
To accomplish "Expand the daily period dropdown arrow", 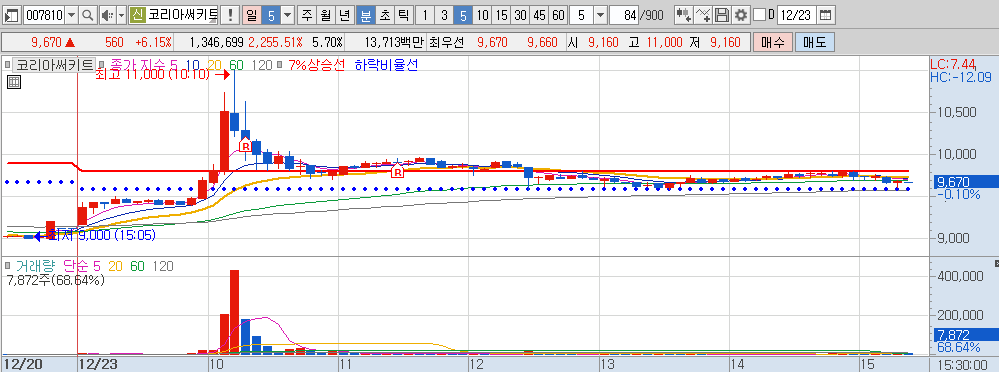I will pos(288,15).
